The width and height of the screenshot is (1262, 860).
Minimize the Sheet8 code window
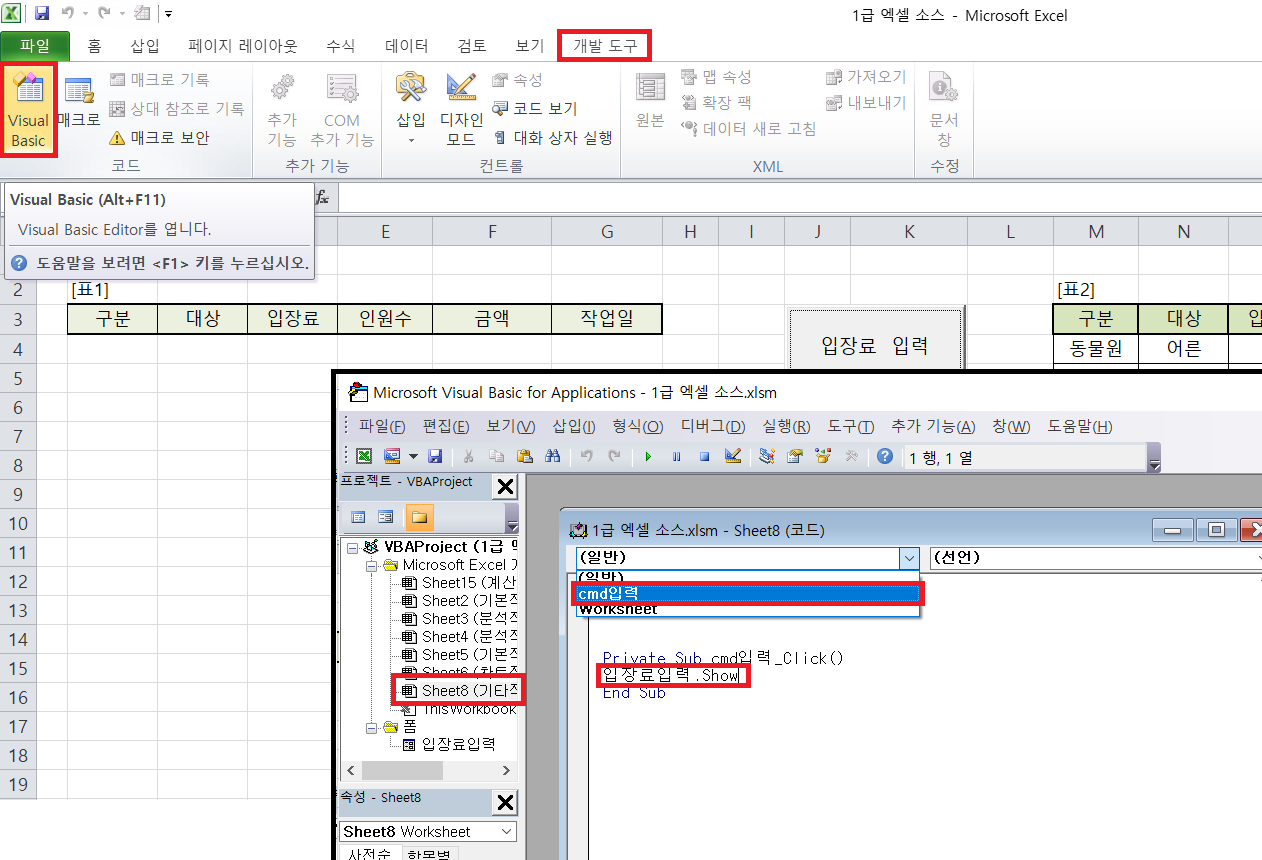[1173, 530]
